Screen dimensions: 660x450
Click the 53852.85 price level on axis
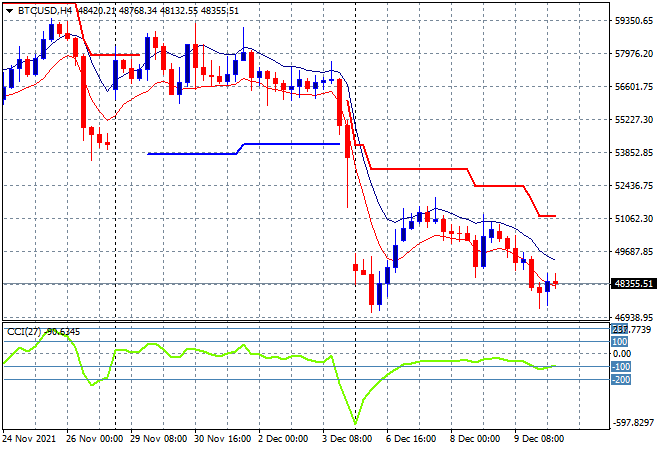click(634, 153)
